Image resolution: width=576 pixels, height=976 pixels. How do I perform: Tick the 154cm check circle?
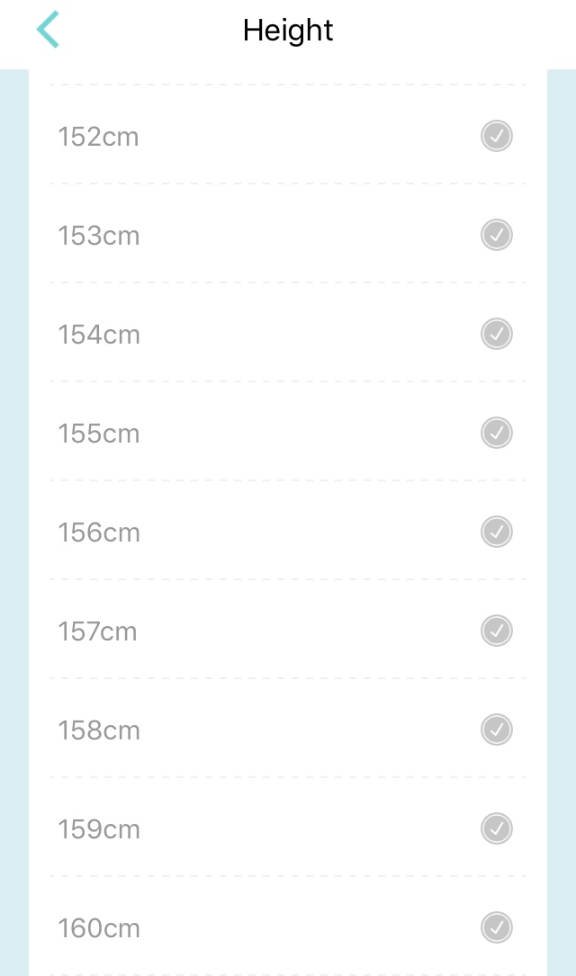click(x=496, y=334)
